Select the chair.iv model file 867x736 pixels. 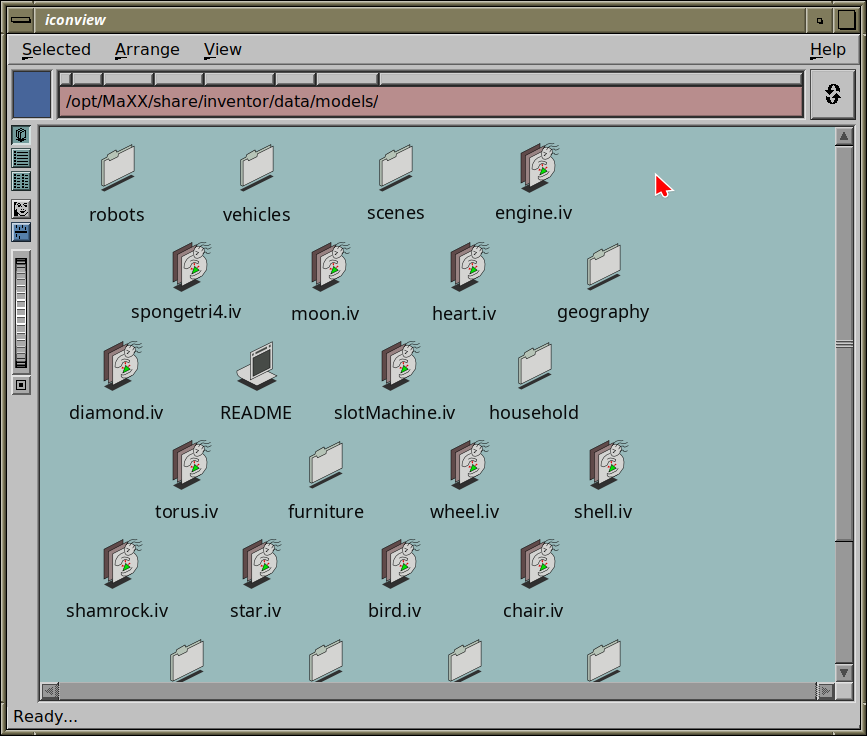click(x=539, y=563)
